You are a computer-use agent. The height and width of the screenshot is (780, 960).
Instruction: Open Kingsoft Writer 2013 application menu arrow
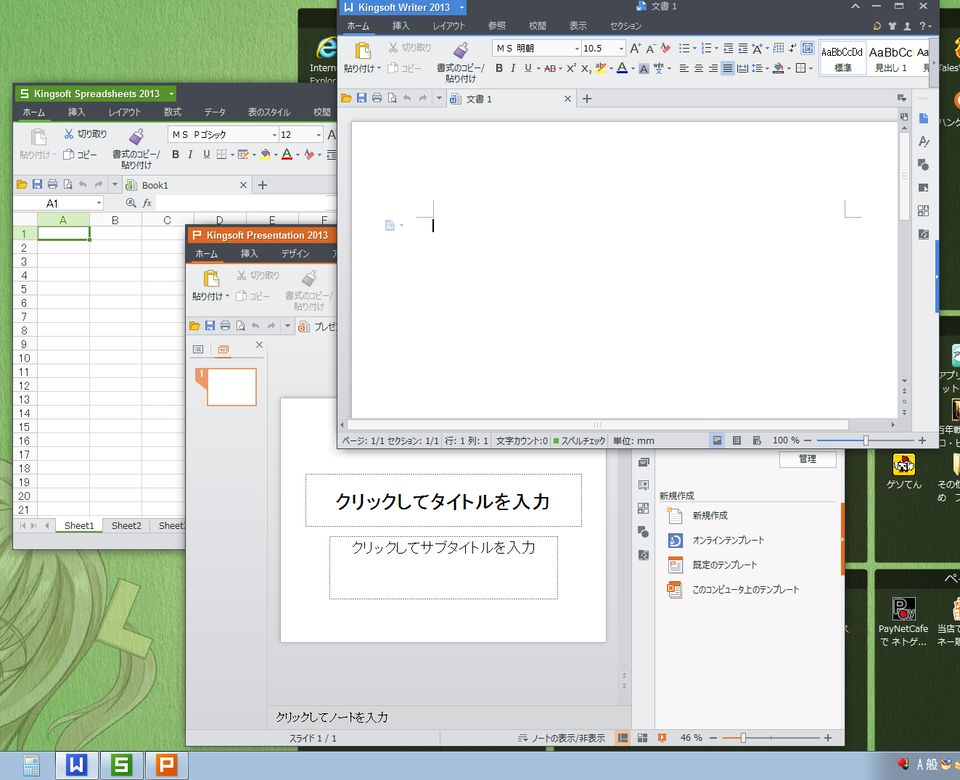(x=462, y=7)
